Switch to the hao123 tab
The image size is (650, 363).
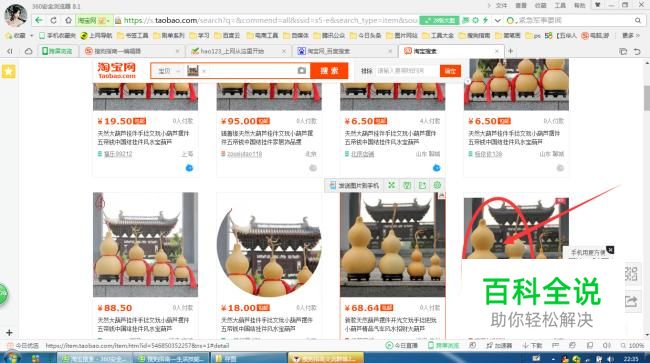click(x=238, y=51)
